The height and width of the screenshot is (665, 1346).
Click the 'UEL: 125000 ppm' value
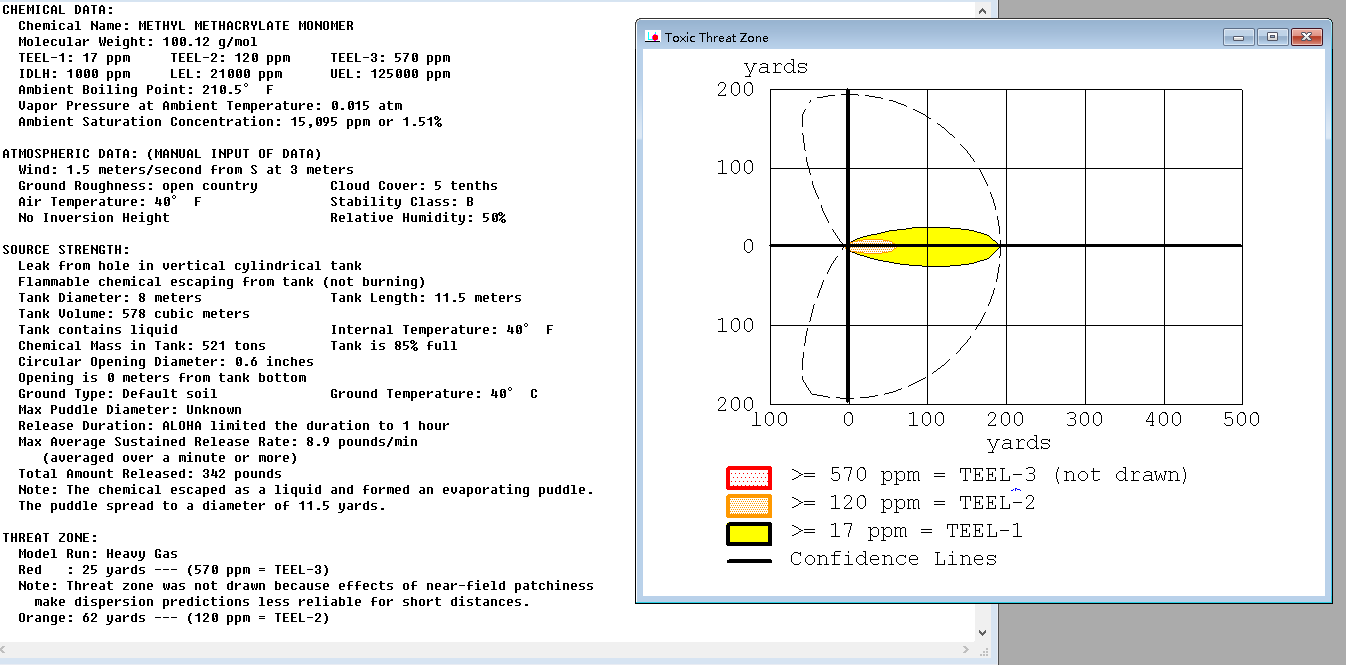(x=390, y=74)
